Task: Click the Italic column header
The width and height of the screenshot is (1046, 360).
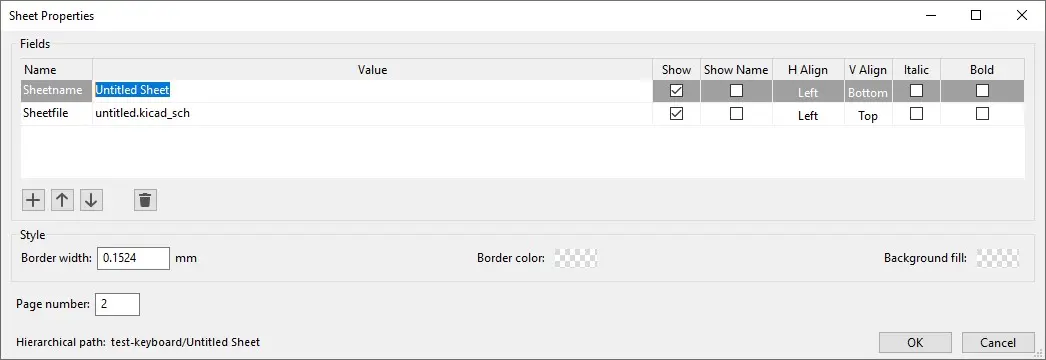Action: coord(917,69)
